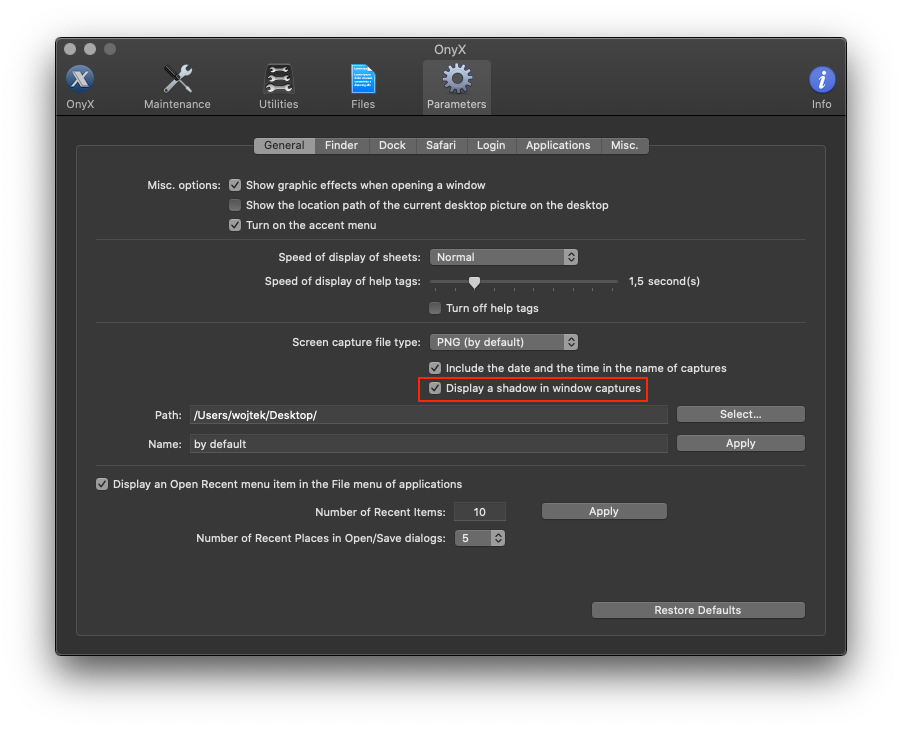Switch to the Applications tab
The image size is (902, 729).
point(558,146)
